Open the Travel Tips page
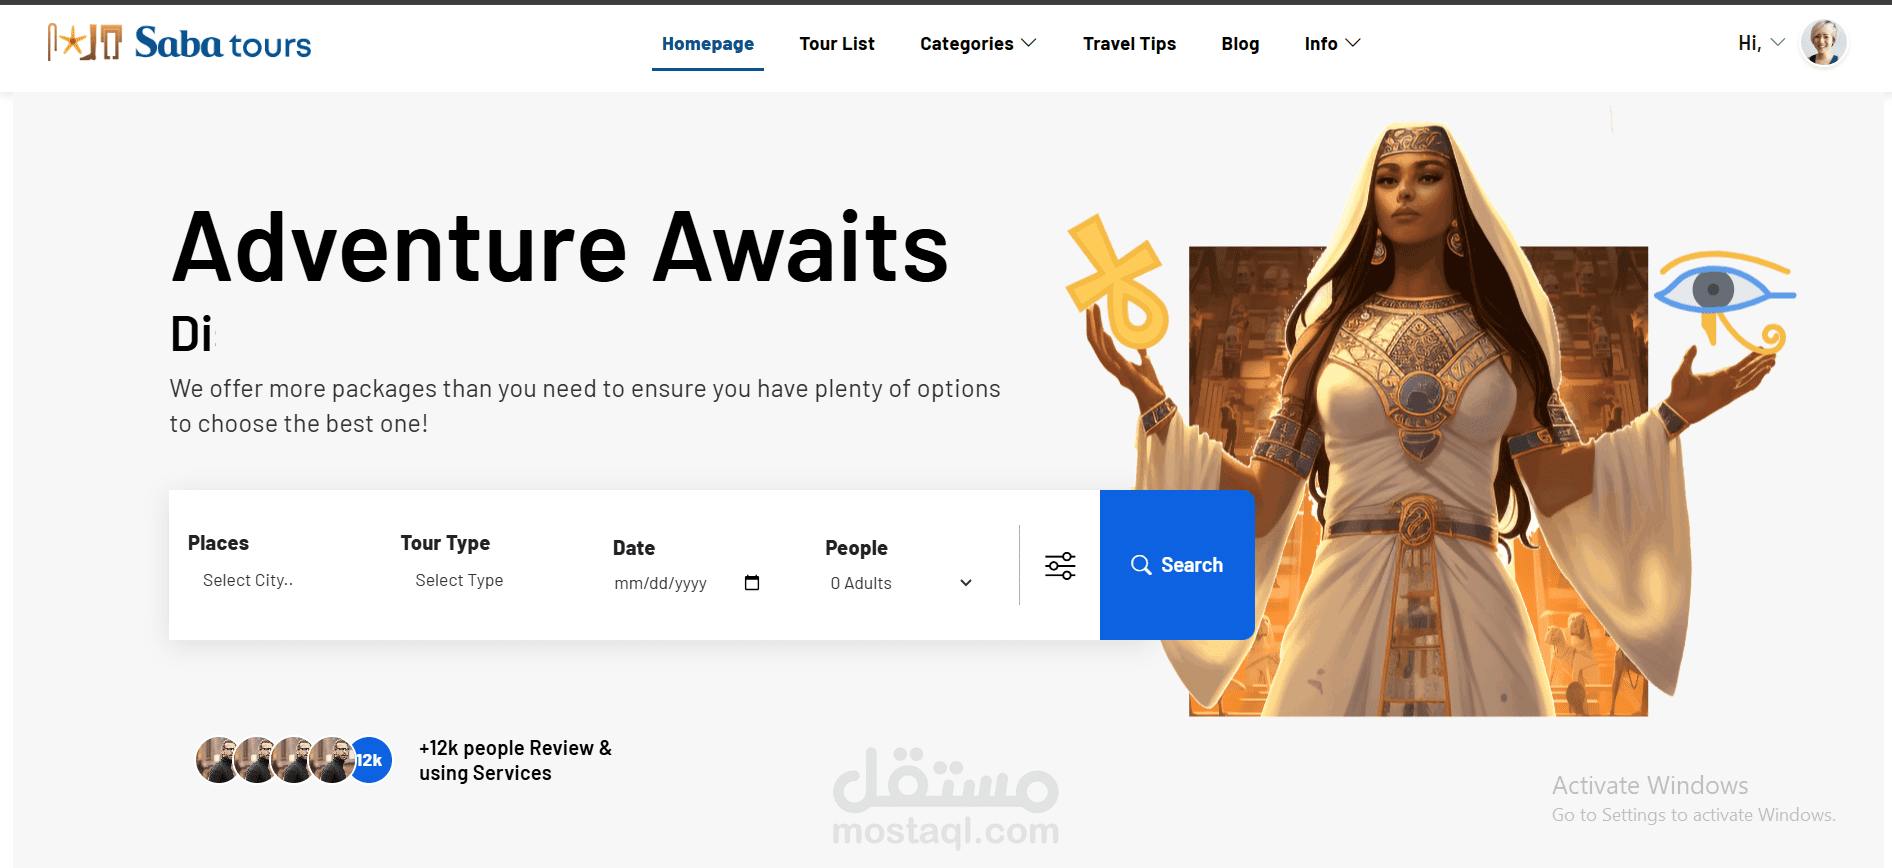 (x=1129, y=44)
